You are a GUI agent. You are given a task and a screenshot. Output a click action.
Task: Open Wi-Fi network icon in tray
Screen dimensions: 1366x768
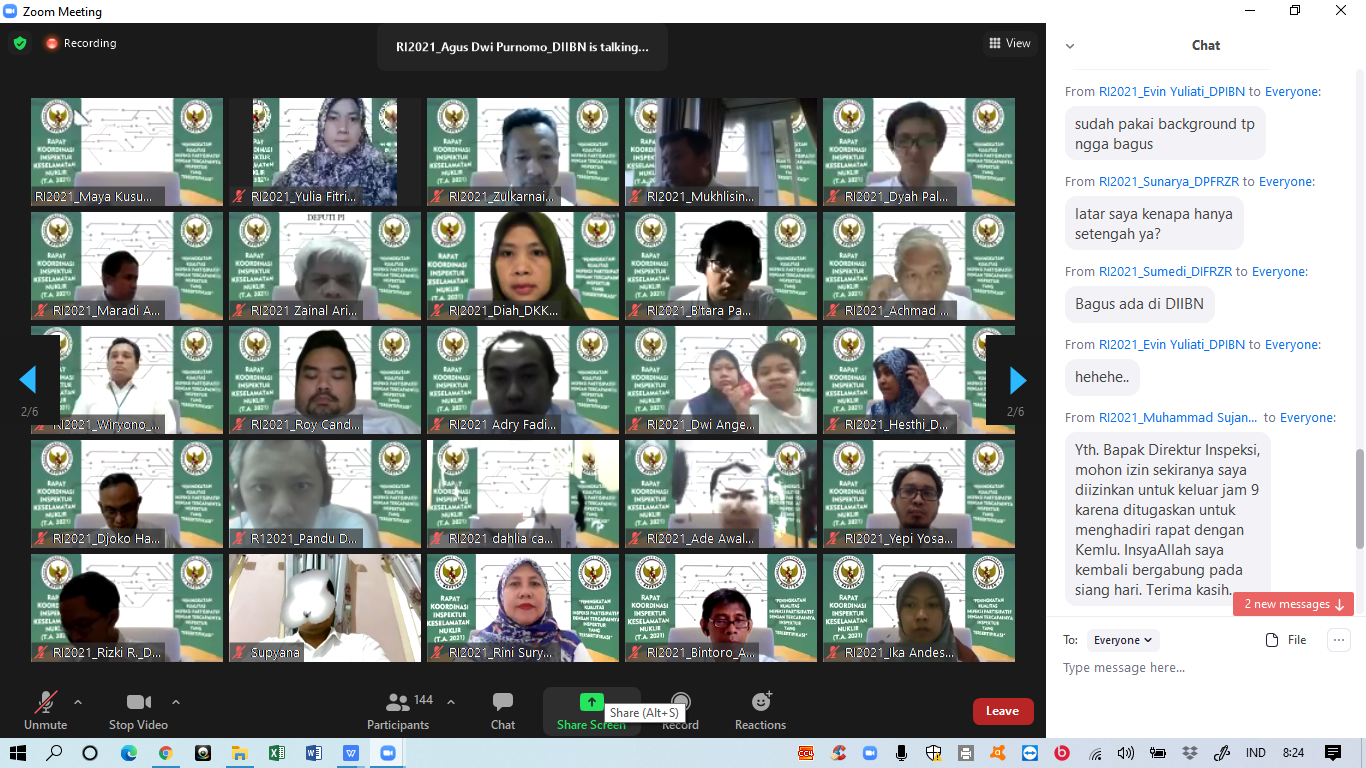click(x=1095, y=753)
